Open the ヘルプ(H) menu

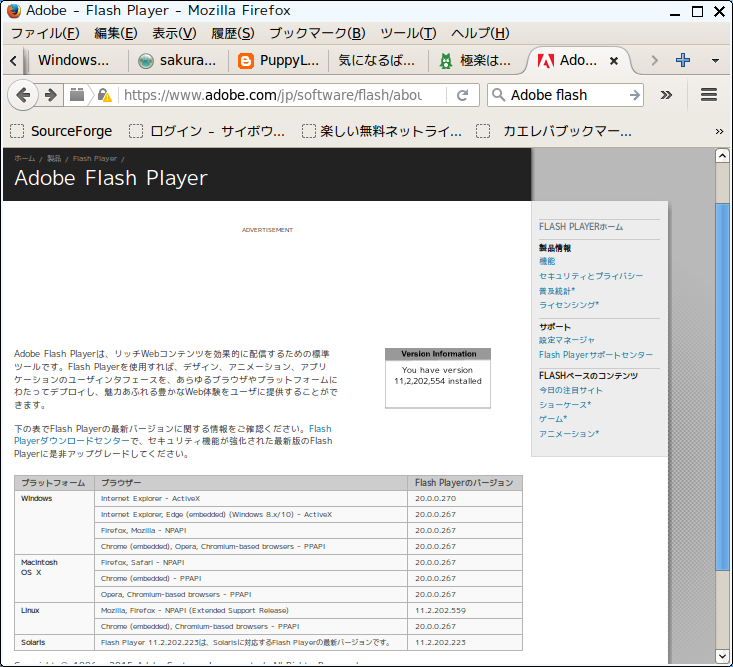pos(480,33)
